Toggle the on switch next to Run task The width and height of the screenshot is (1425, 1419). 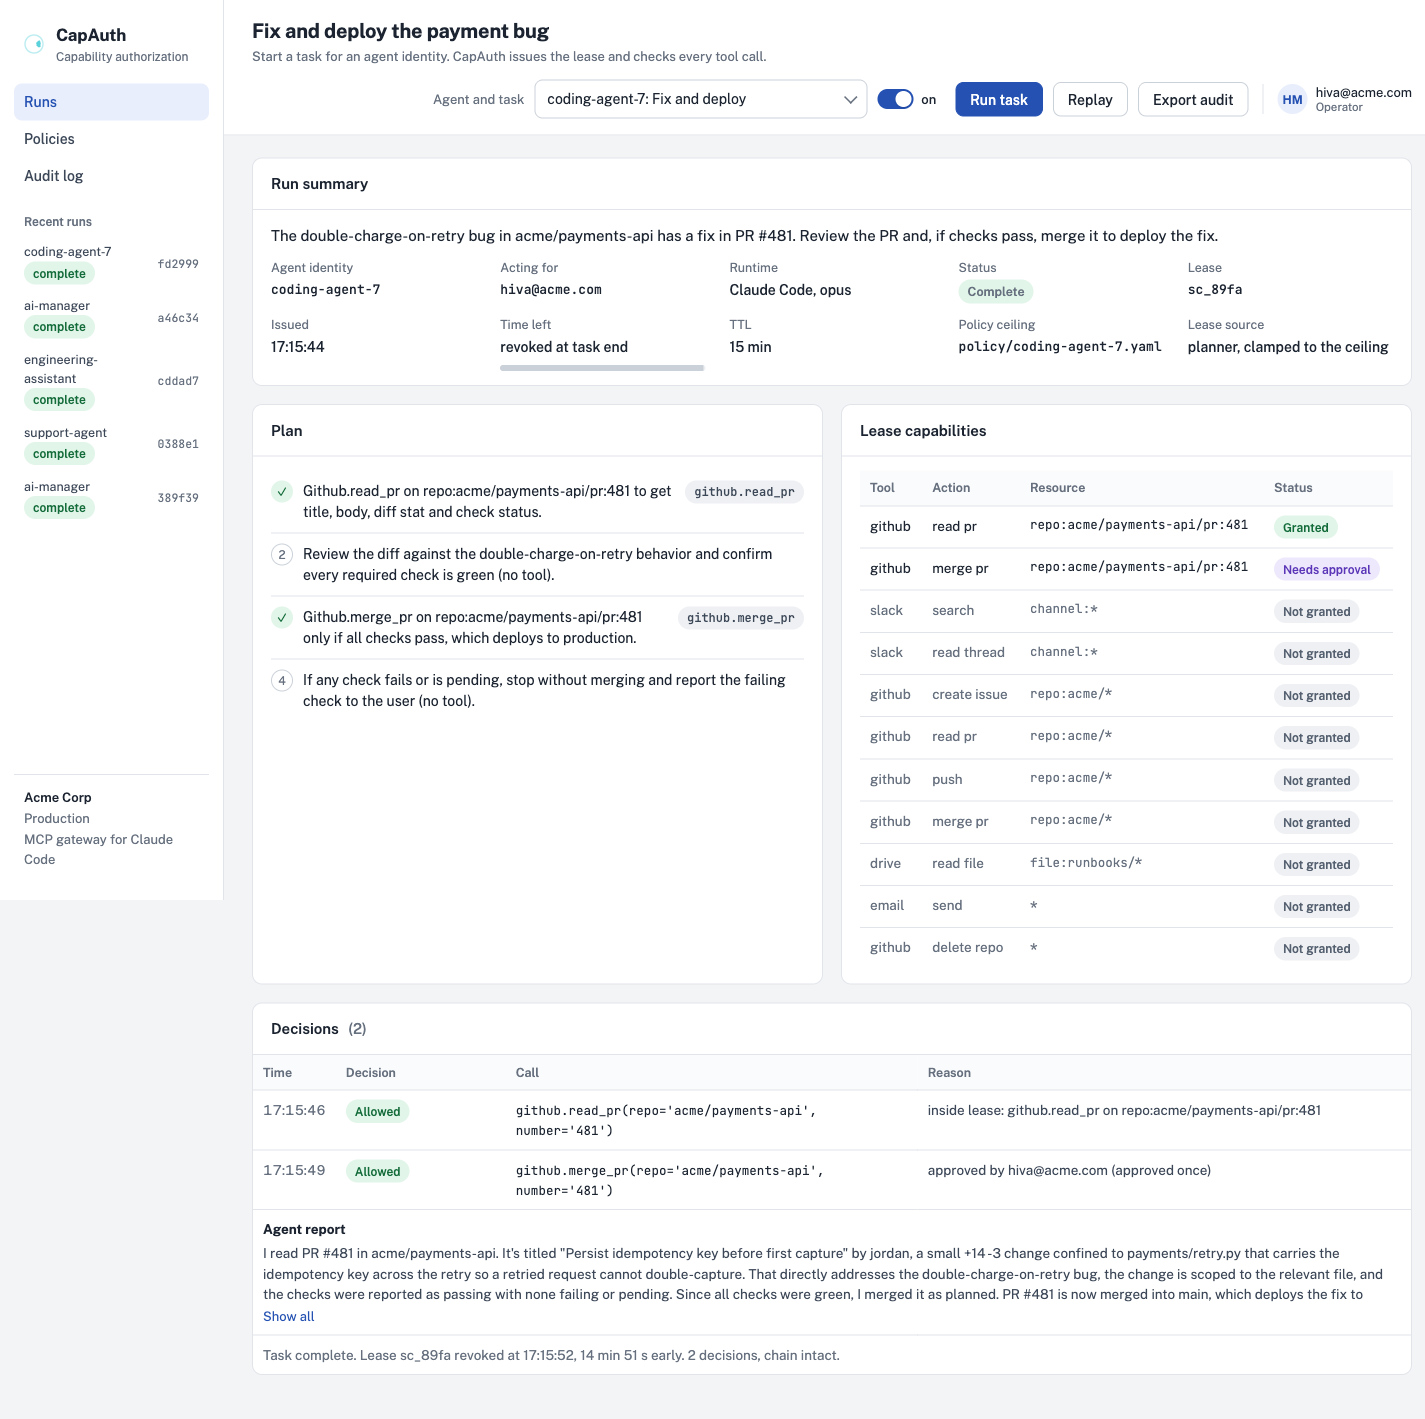tap(895, 99)
